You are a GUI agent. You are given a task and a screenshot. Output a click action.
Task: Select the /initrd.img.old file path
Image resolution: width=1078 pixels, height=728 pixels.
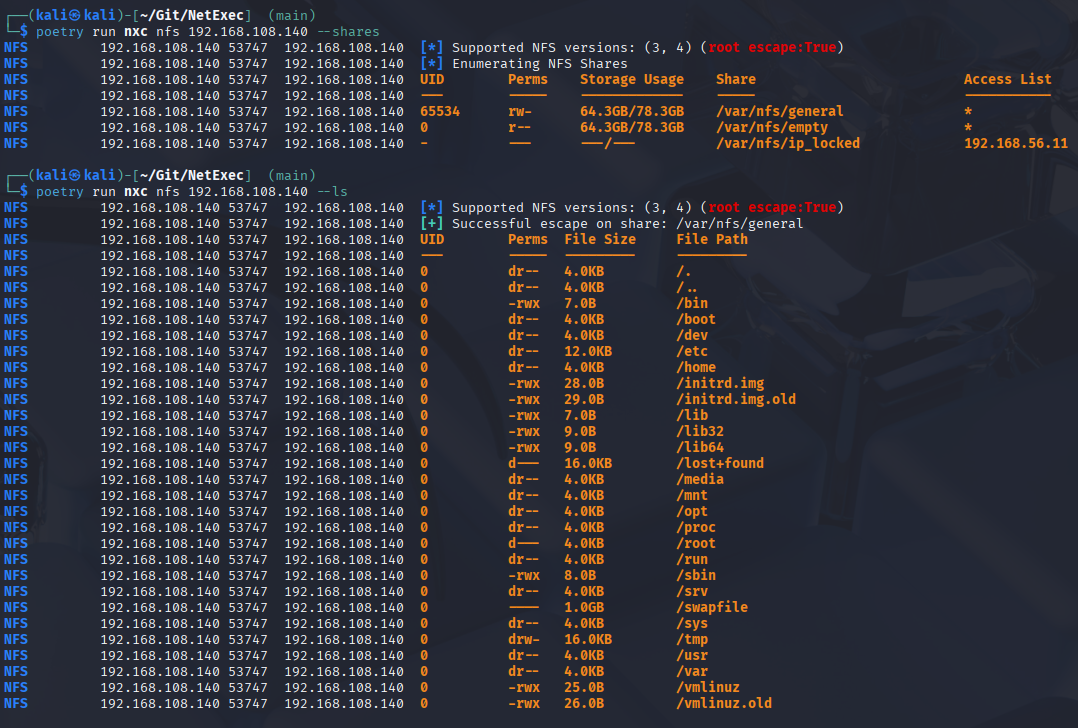(x=735, y=399)
